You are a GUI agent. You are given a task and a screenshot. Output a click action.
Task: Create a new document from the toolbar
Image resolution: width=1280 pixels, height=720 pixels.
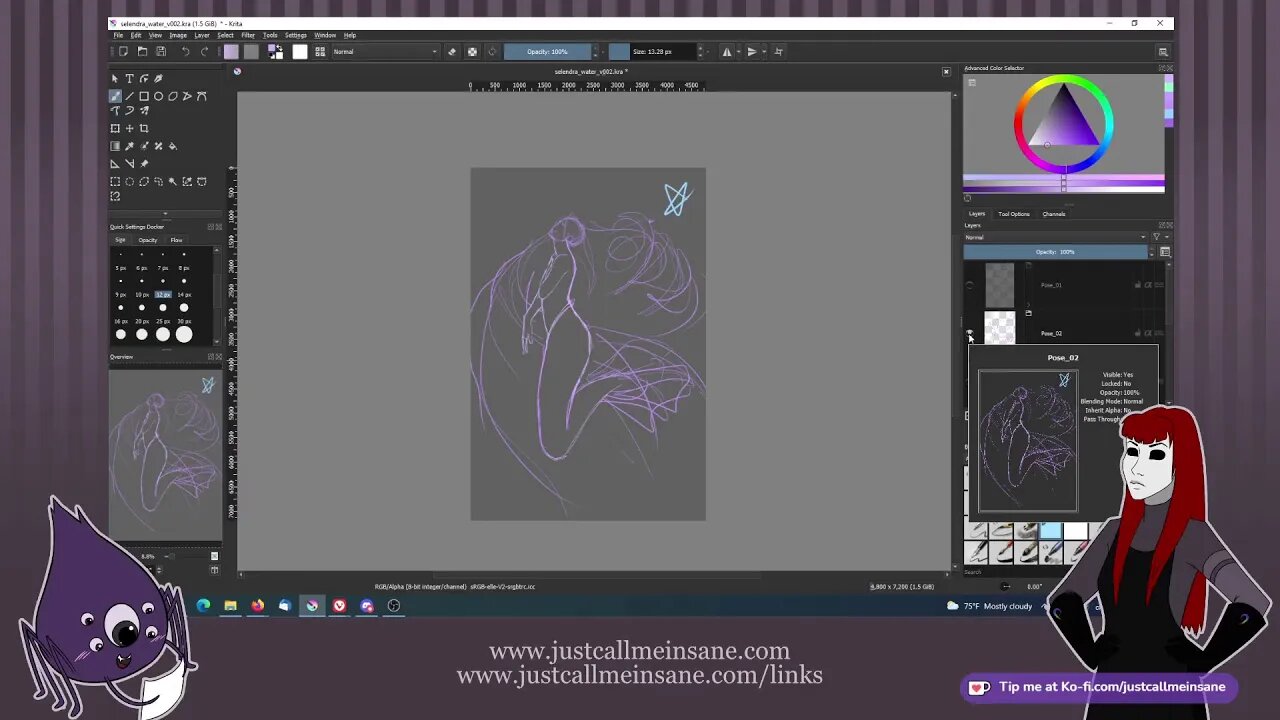(124, 51)
